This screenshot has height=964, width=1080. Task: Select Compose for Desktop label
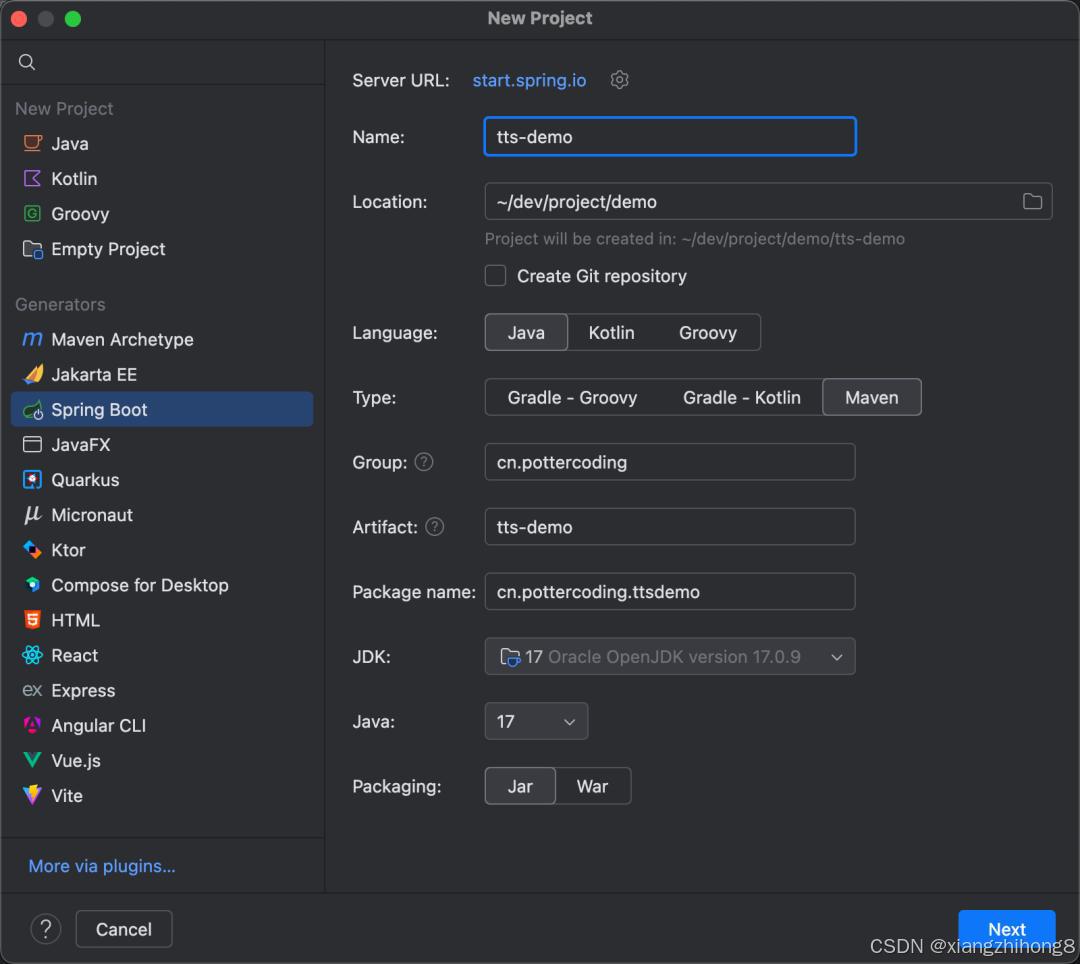(x=140, y=585)
